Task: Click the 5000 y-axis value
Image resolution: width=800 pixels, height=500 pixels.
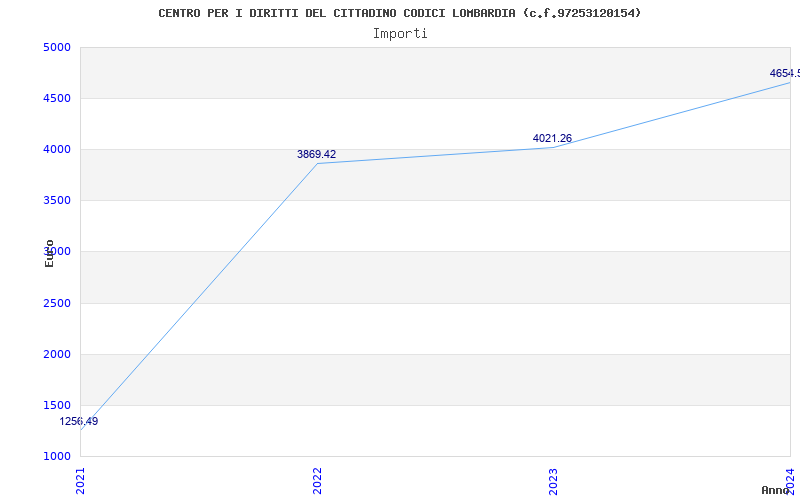Action: (57, 47)
